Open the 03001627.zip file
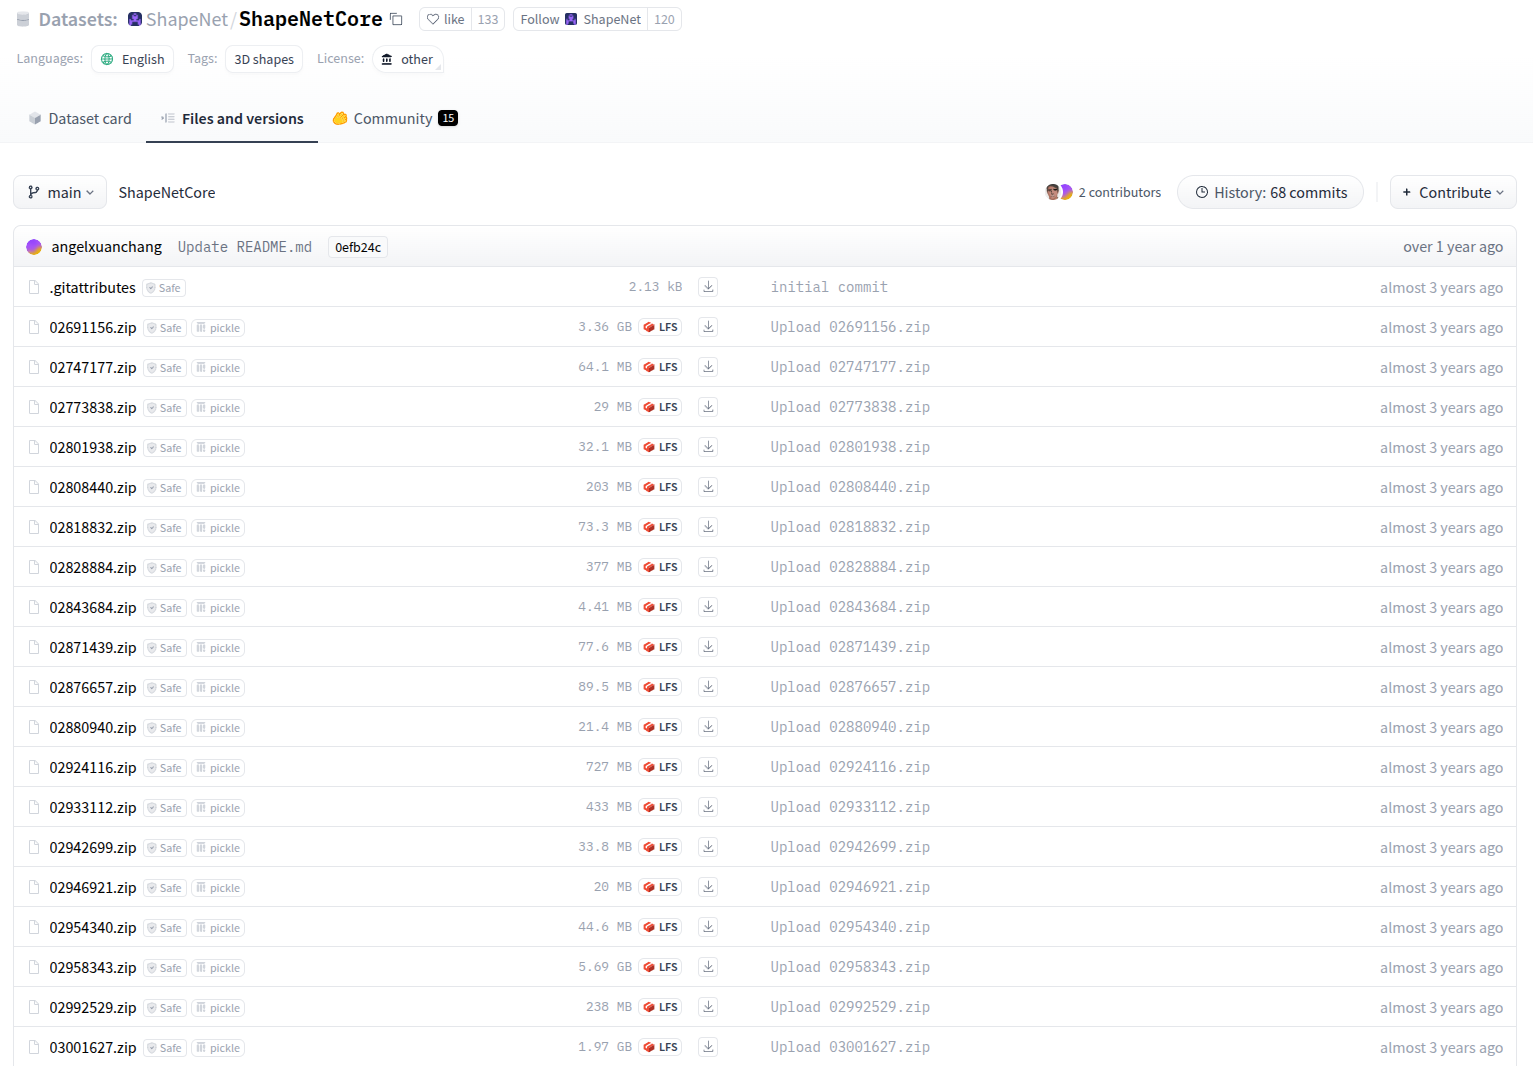1533x1066 pixels. [93, 1047]
